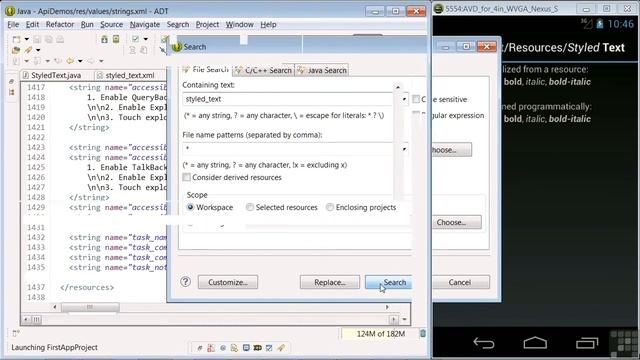Click the Launching FirstAppProject status text

coord(54,347)
